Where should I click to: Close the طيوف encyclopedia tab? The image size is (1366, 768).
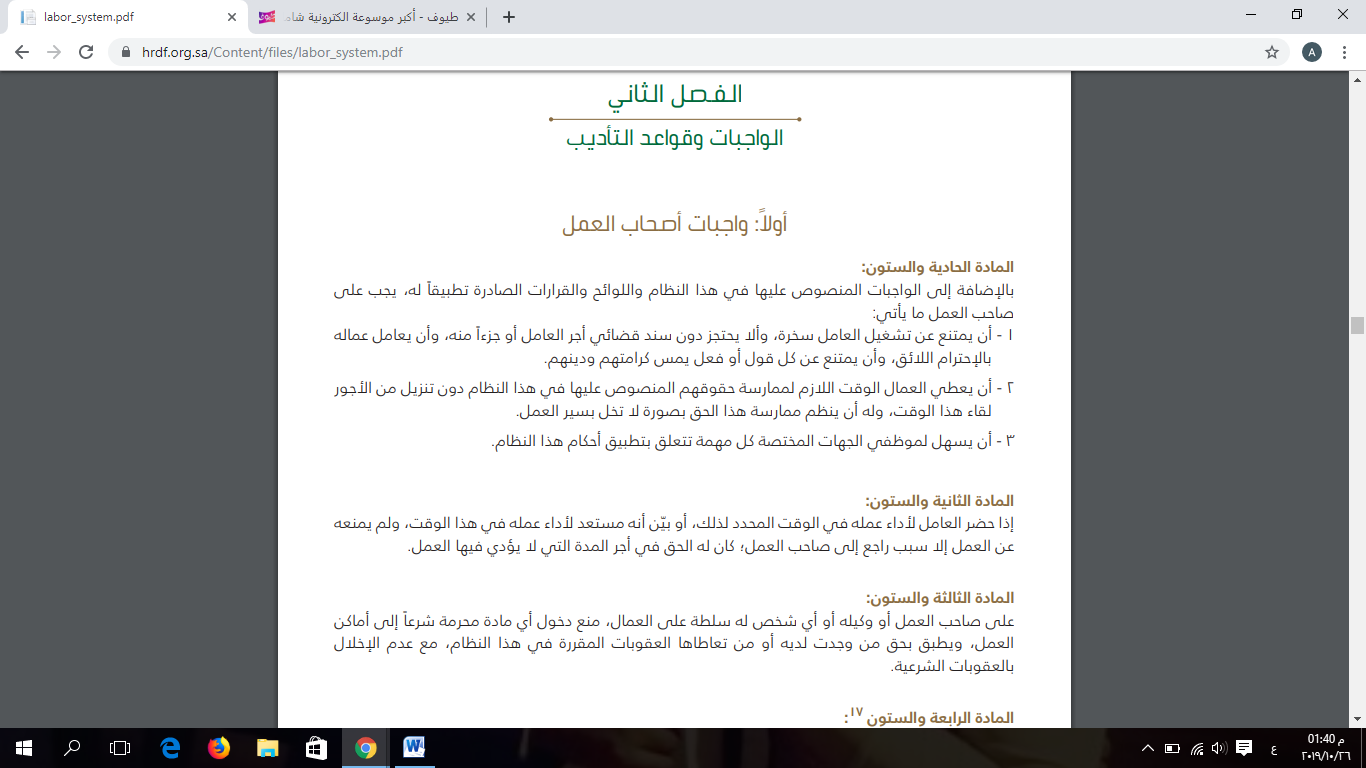click(x=472, y=17)
